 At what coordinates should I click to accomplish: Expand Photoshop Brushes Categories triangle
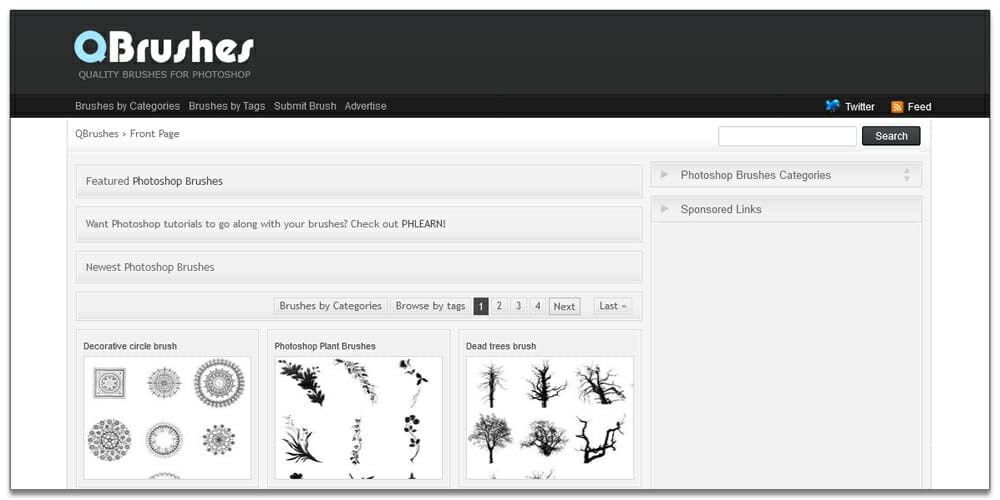pos(665,174)
